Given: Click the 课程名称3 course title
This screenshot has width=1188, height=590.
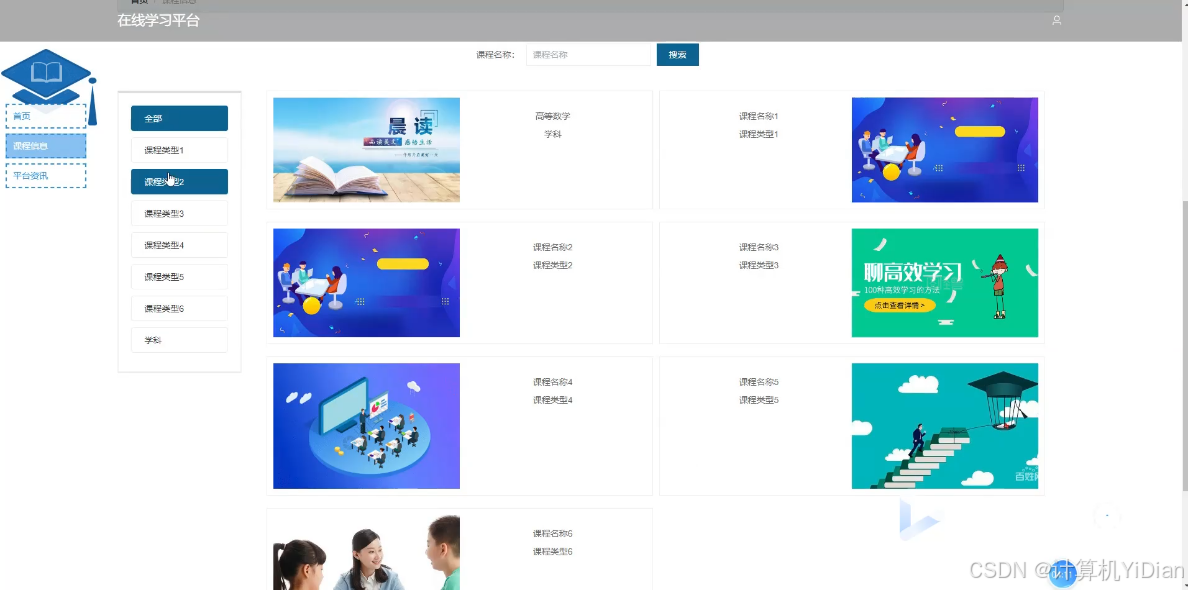Looking at the screenshot, I should pos(758,247).
